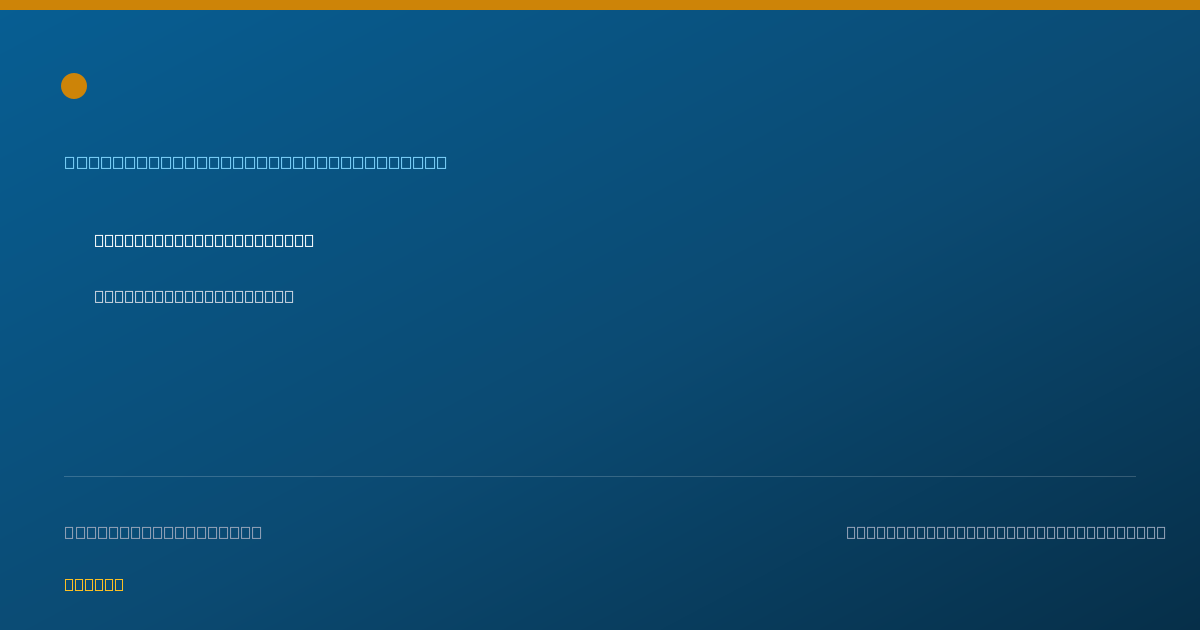1200x630 pixels.
Task: Click the last character box of the left footer text
Action: [257, 532]
